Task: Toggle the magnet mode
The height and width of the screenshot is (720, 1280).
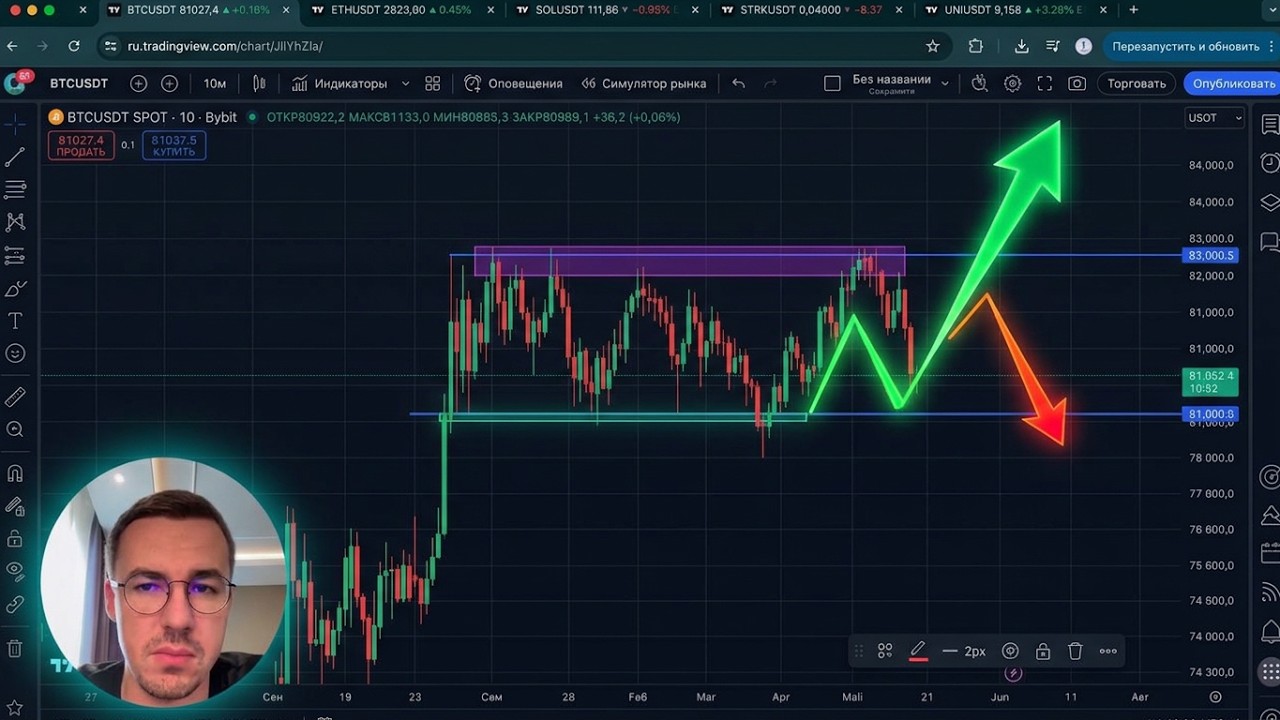Action: click(x=15, y=474)
